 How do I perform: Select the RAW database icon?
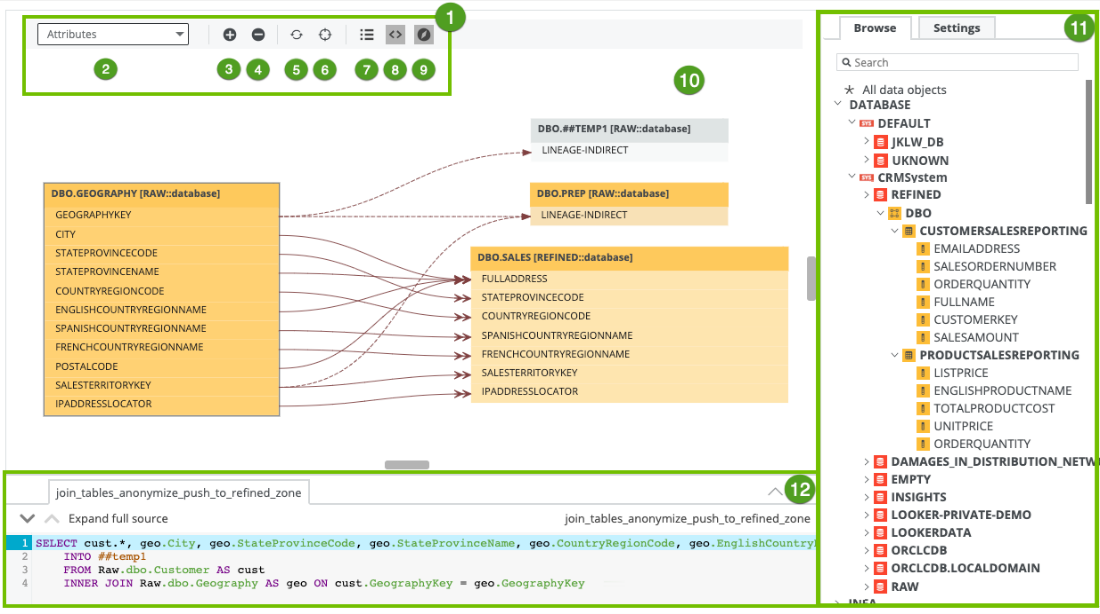880,587
